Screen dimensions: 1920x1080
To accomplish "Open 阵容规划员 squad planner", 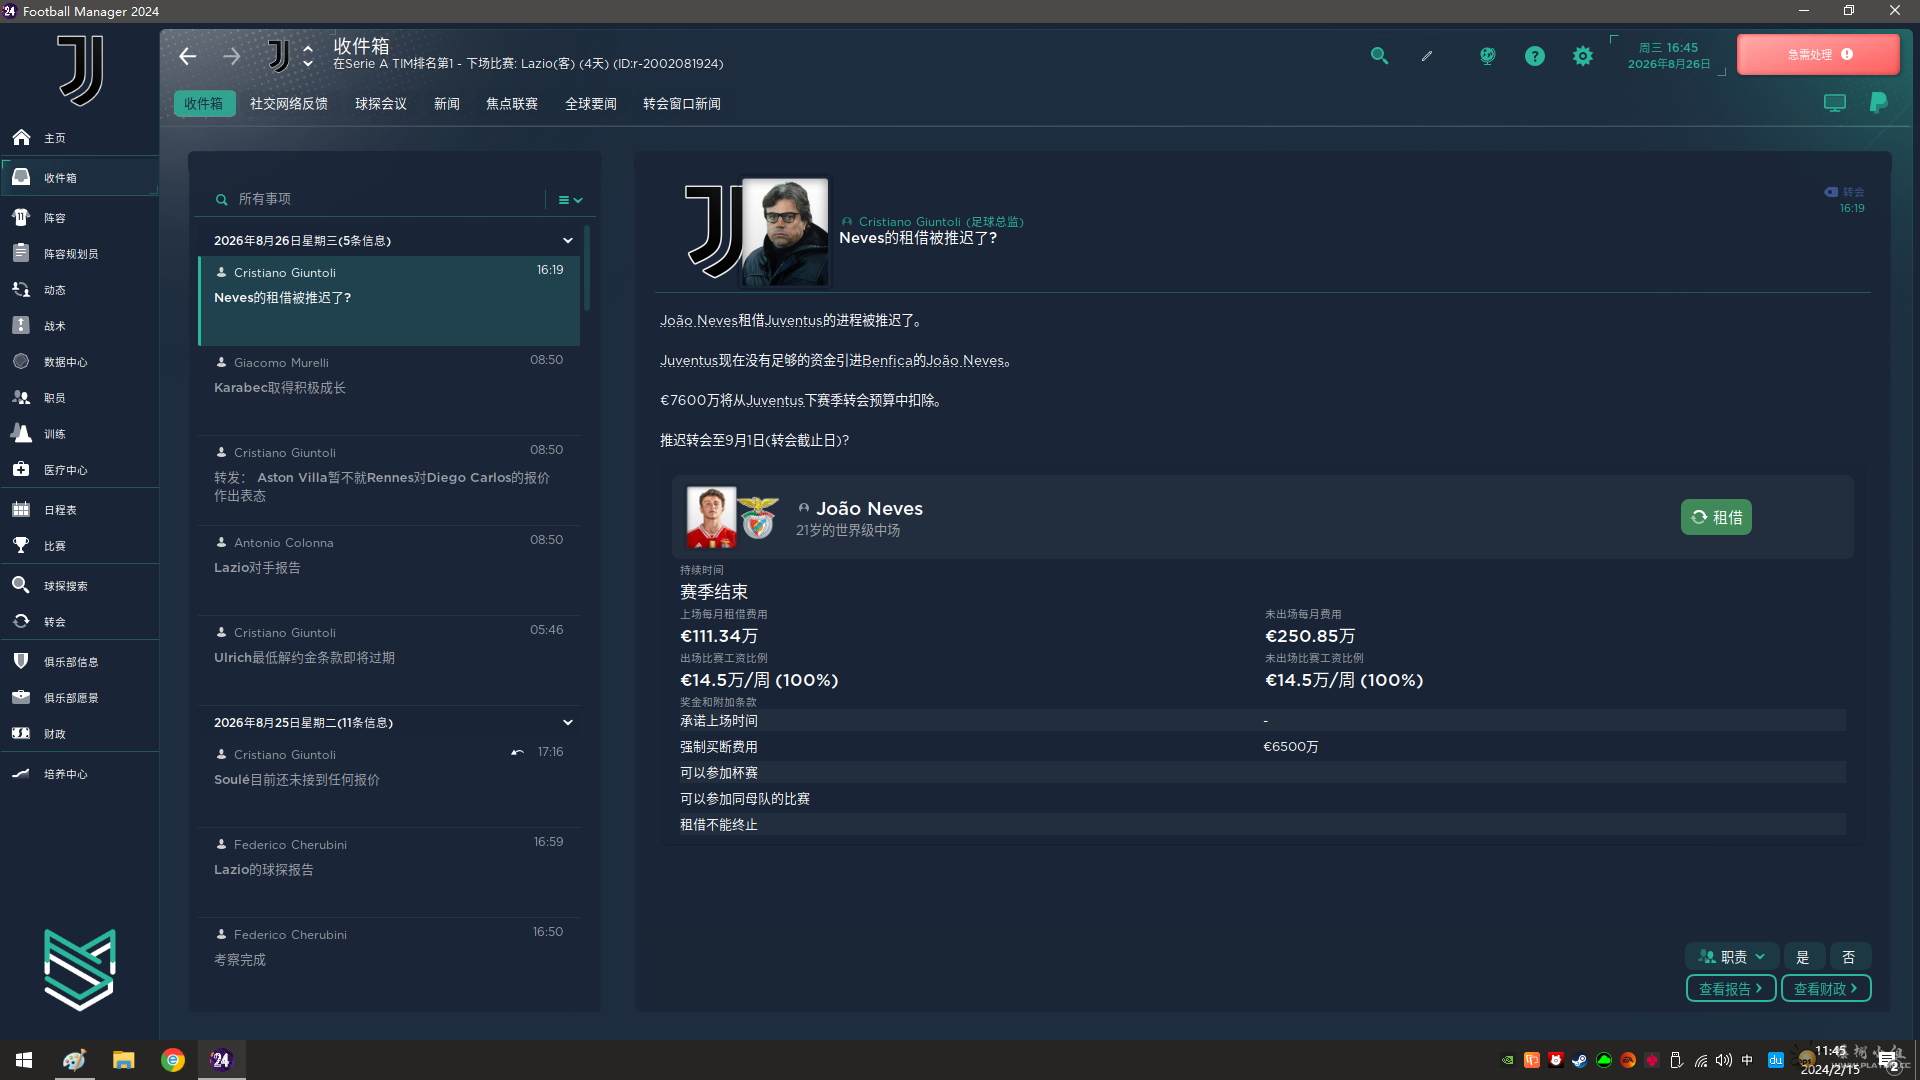I will click(x=70, y=254).
